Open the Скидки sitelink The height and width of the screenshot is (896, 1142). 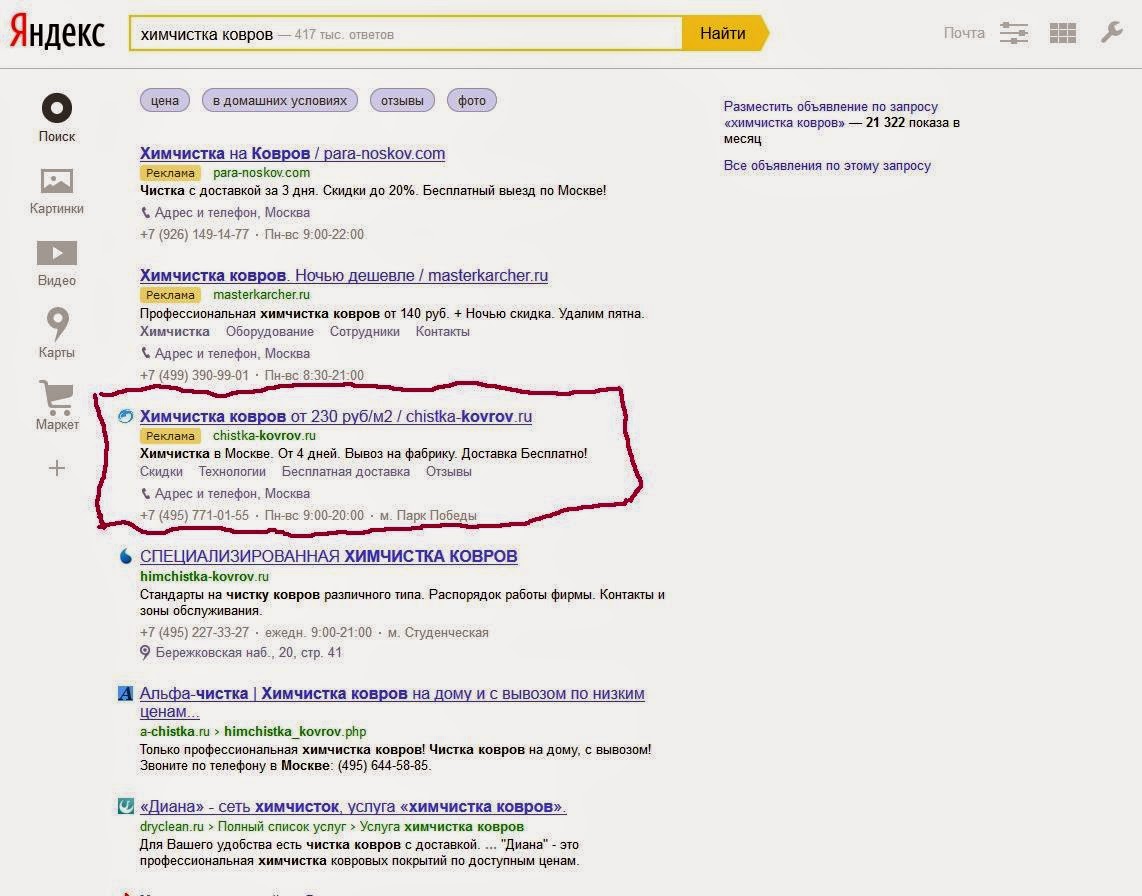tap(161, 471)
